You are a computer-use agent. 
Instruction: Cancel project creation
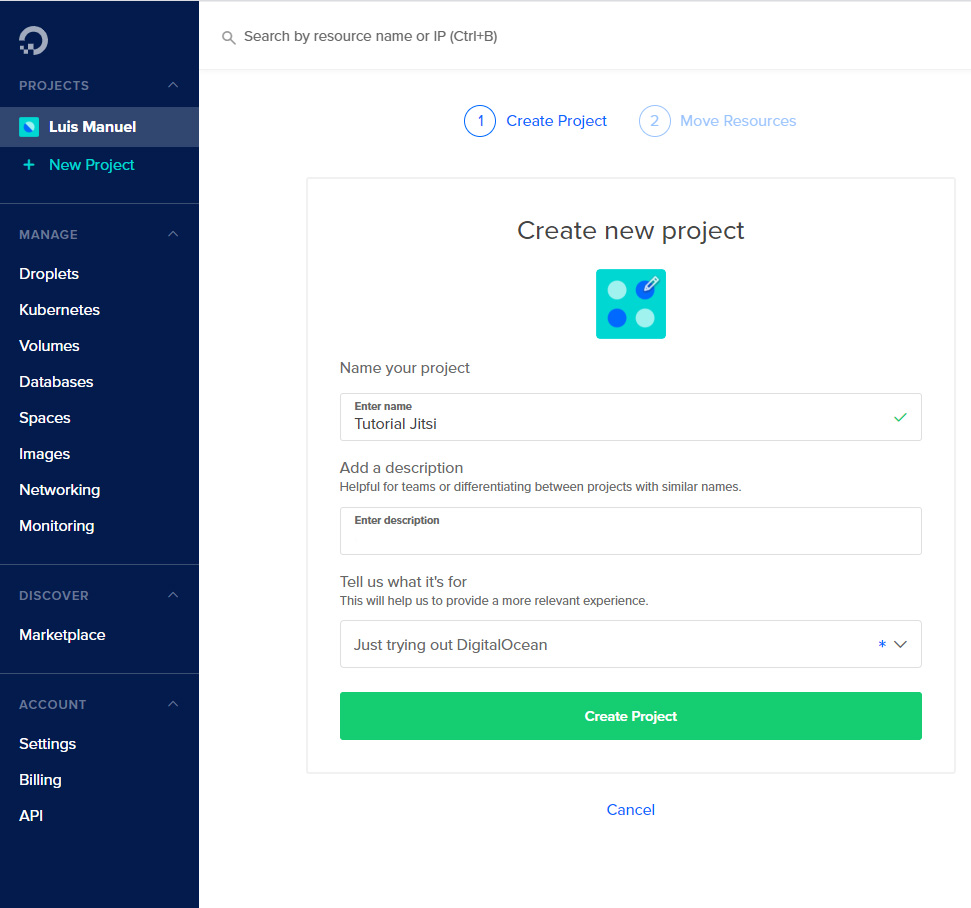pyautogui.click(x=630, y=810)
